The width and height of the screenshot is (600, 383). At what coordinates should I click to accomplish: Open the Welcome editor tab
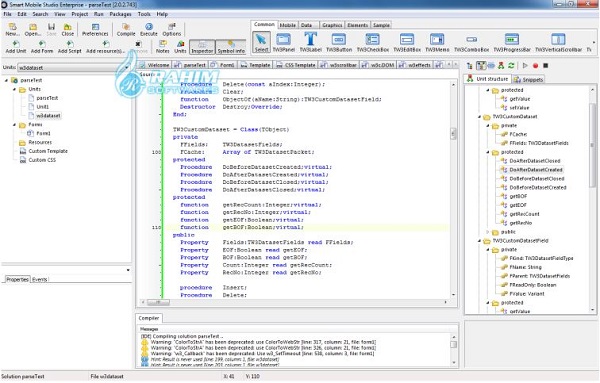(155, 65)
